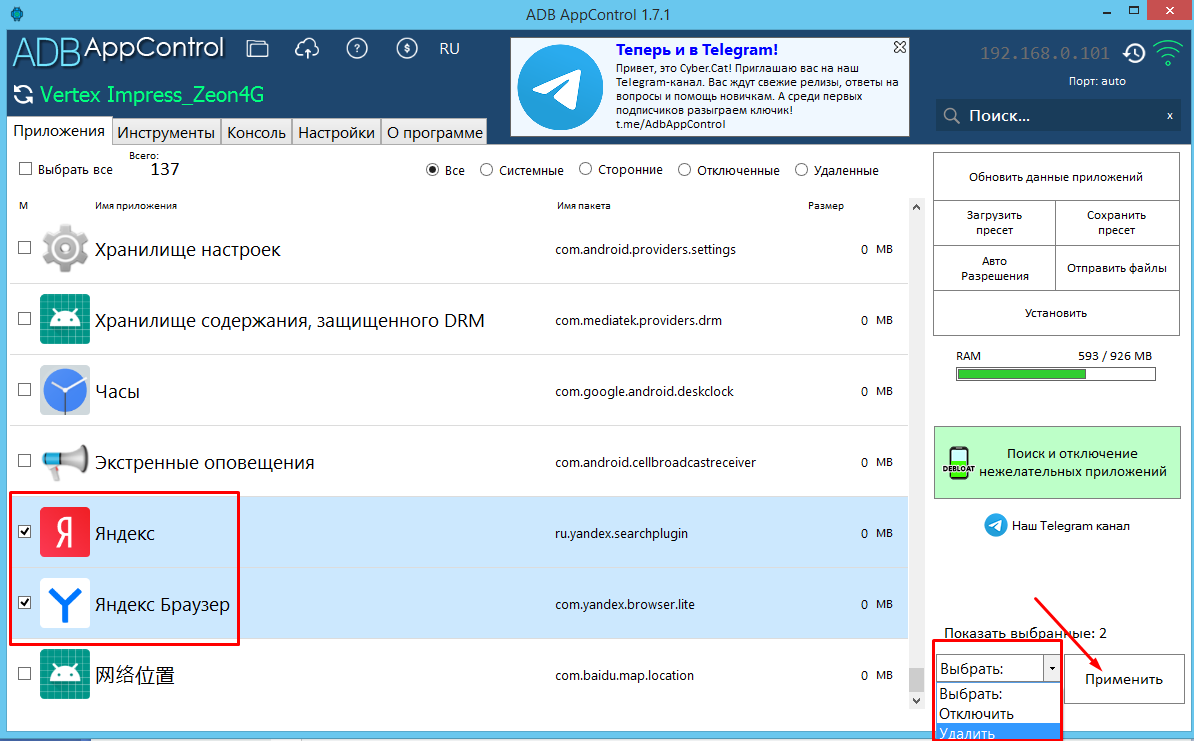Screen dimensions: 1194x741
Task: Click the 网络位置 Android app icon
Action: 65,674
